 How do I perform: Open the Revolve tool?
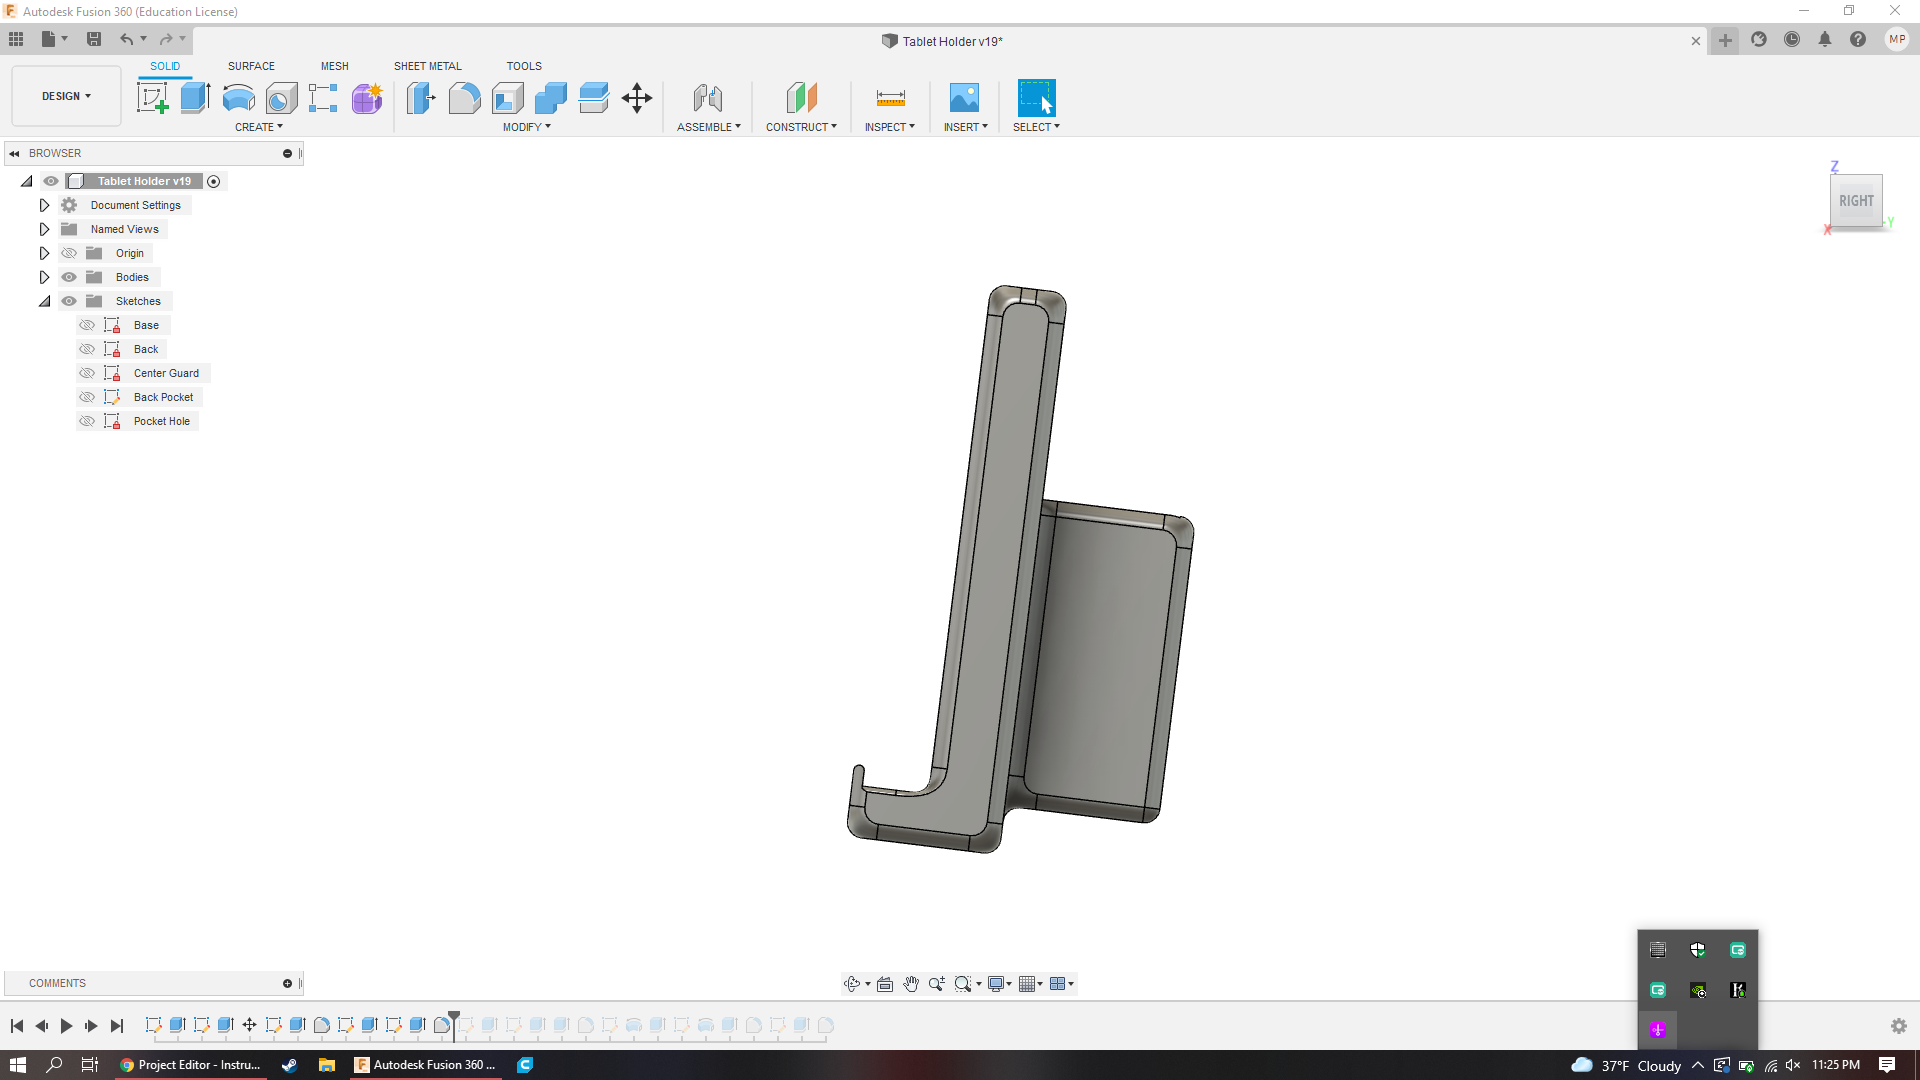[x=237, y=97]
